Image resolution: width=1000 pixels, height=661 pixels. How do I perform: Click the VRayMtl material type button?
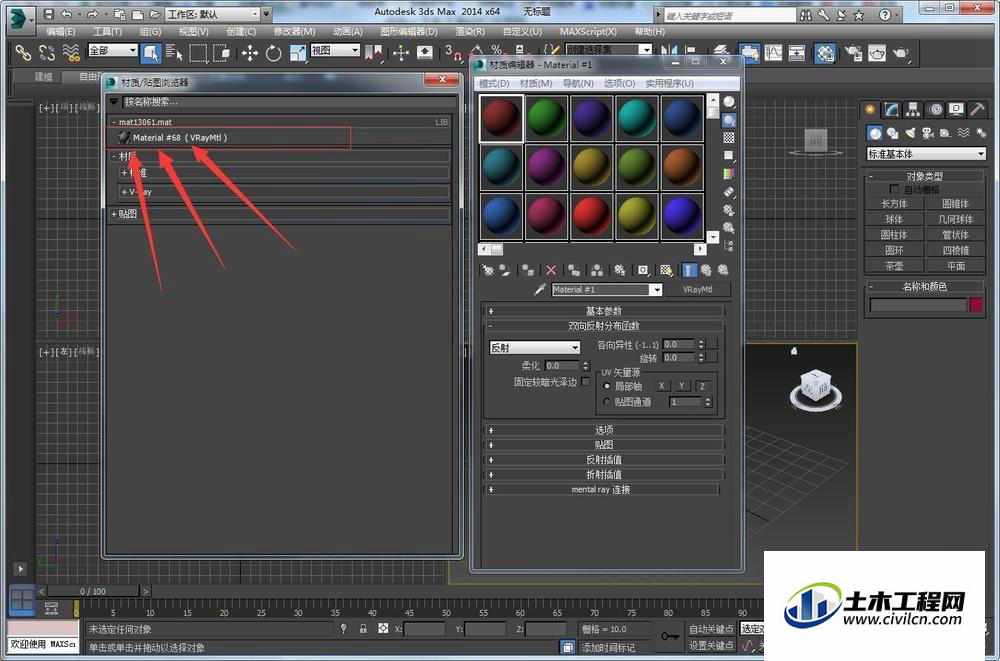coord(698,290)
